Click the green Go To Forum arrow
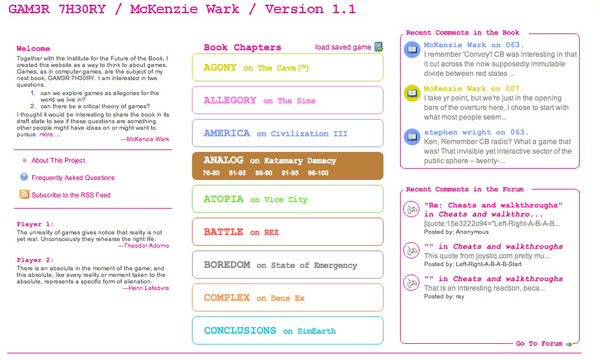Screen dimensions: 600x360 pos(569,344)
